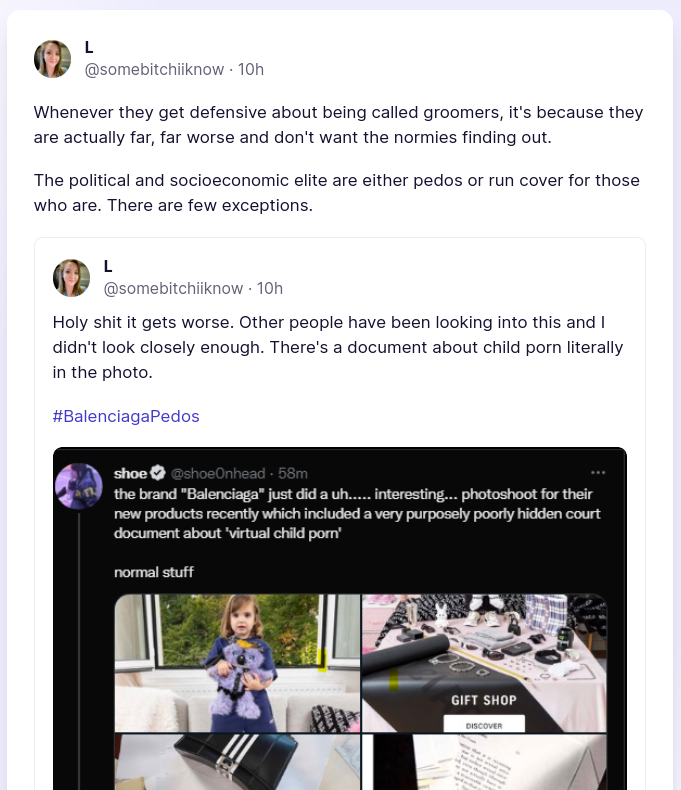Open the quoted post's 10h timestamp

(x=270, y=288)
